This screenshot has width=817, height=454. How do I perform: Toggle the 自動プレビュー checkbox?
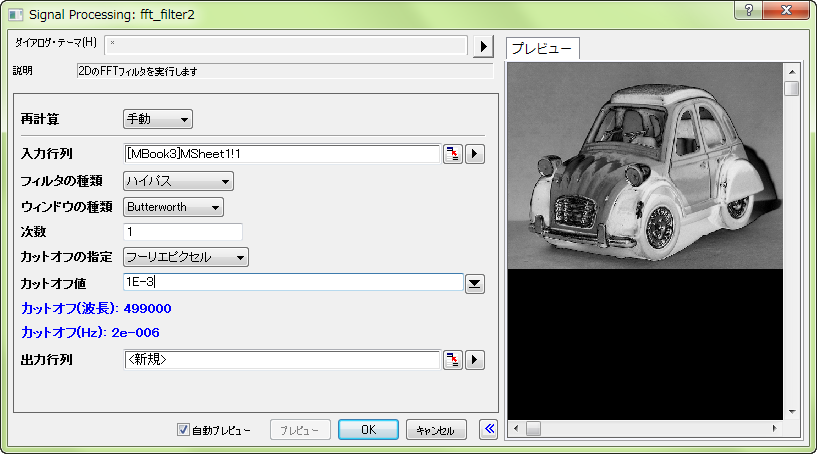tap(183, 430)
